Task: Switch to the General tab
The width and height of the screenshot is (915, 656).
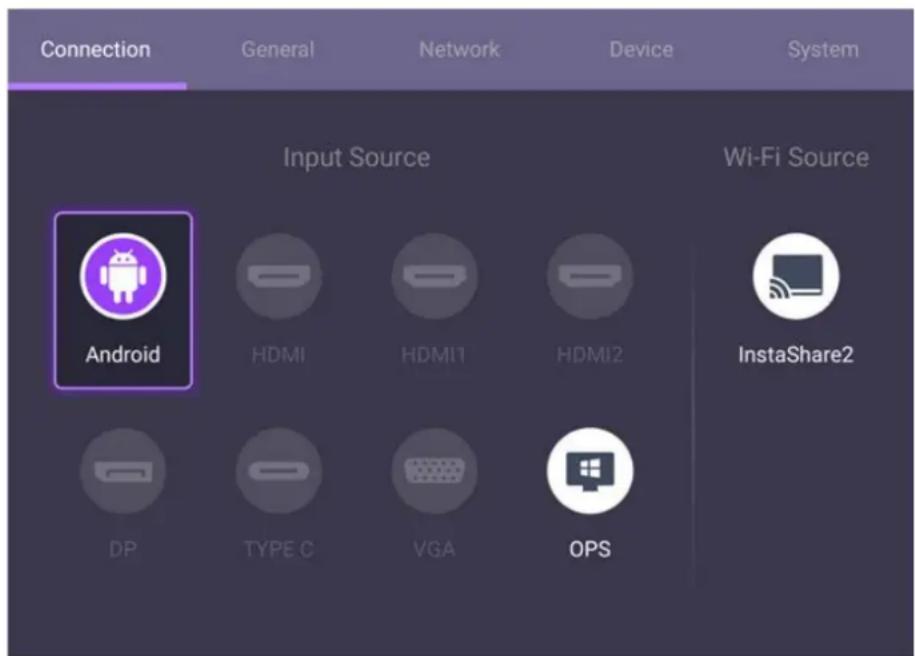Action: pos(278,50)
